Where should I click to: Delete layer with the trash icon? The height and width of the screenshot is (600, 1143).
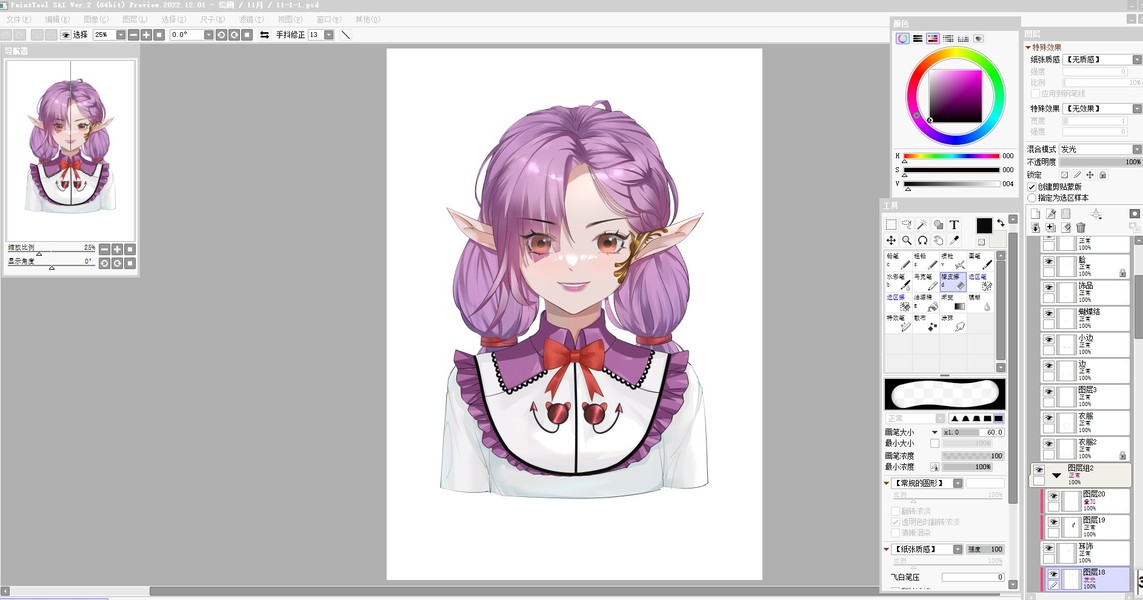tap(1080, 227)
